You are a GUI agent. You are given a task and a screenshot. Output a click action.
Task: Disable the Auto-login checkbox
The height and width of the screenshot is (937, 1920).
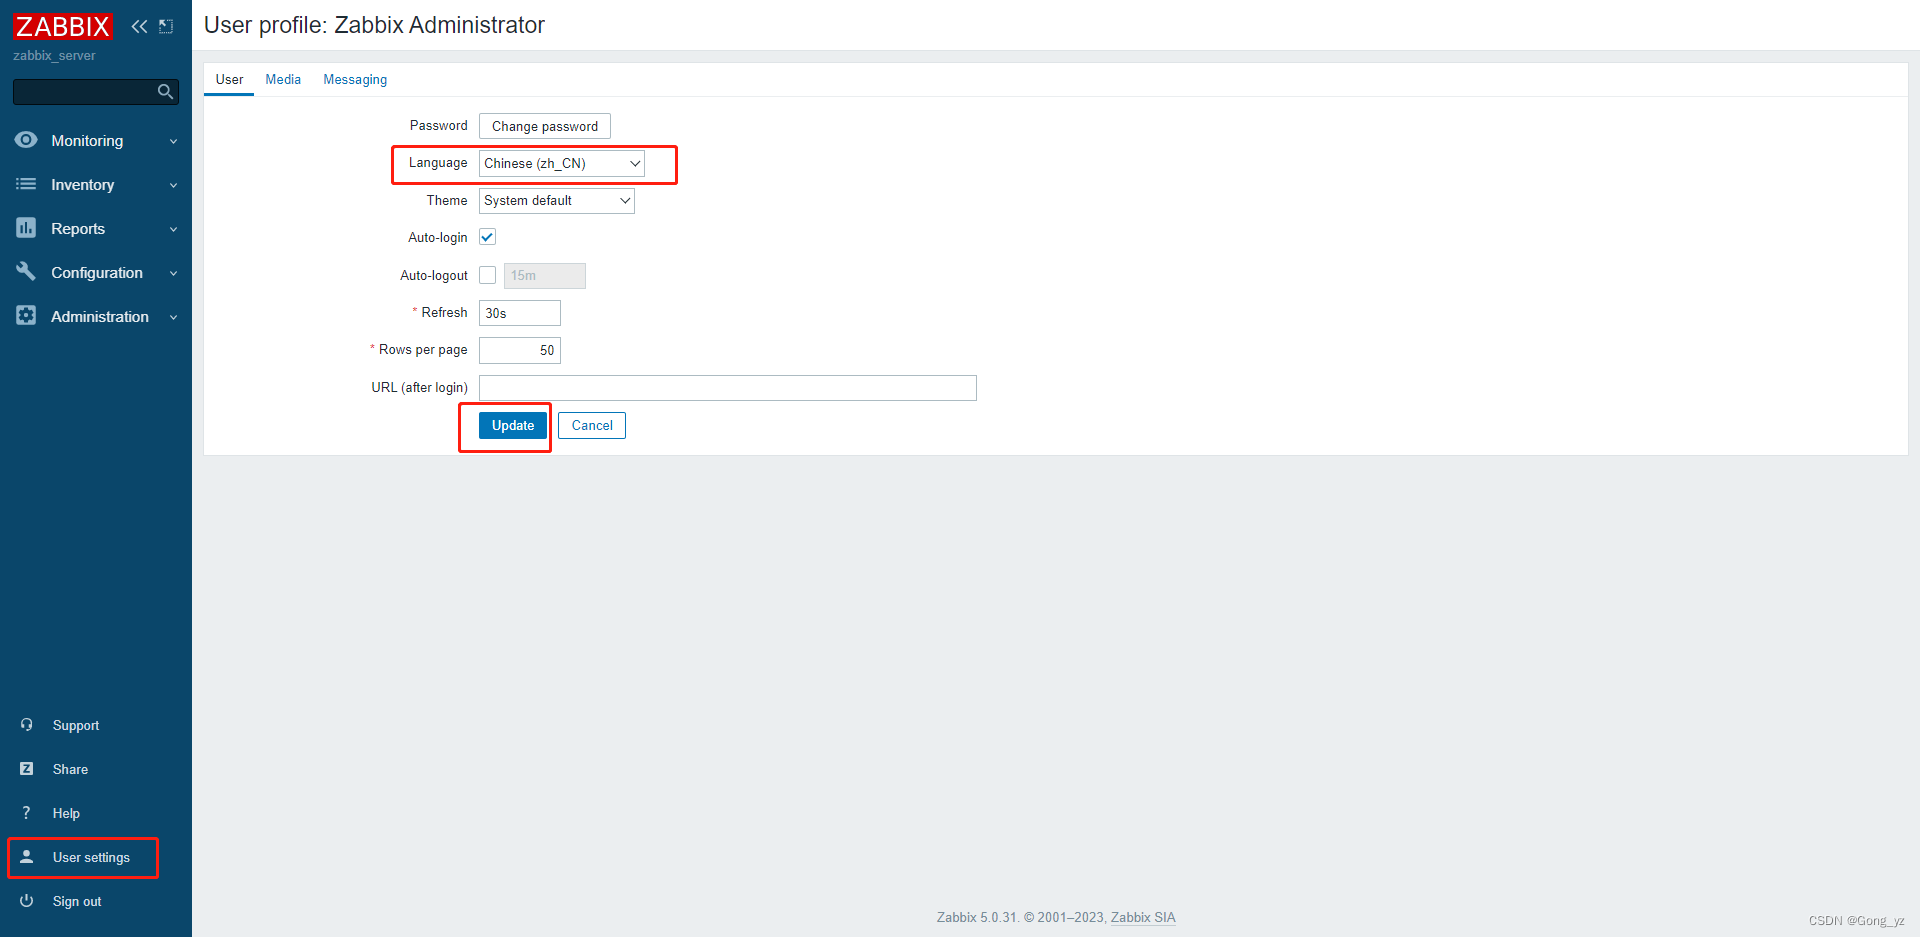point(487,237)
